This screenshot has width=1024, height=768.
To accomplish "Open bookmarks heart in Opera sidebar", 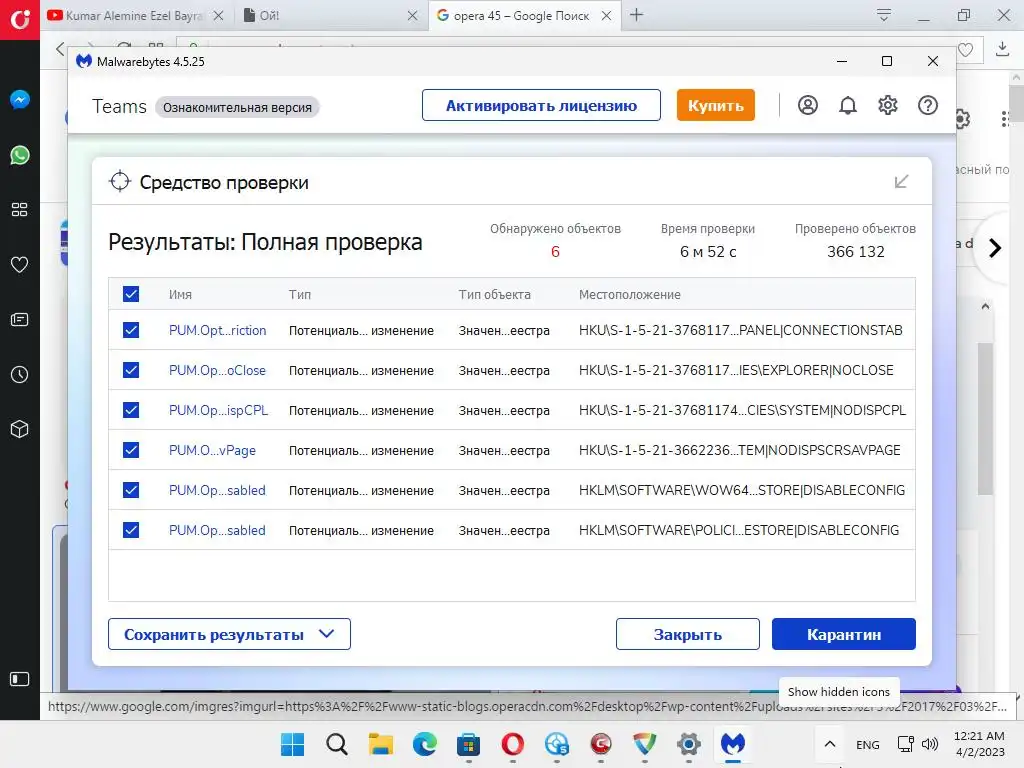I will point(20,264).
